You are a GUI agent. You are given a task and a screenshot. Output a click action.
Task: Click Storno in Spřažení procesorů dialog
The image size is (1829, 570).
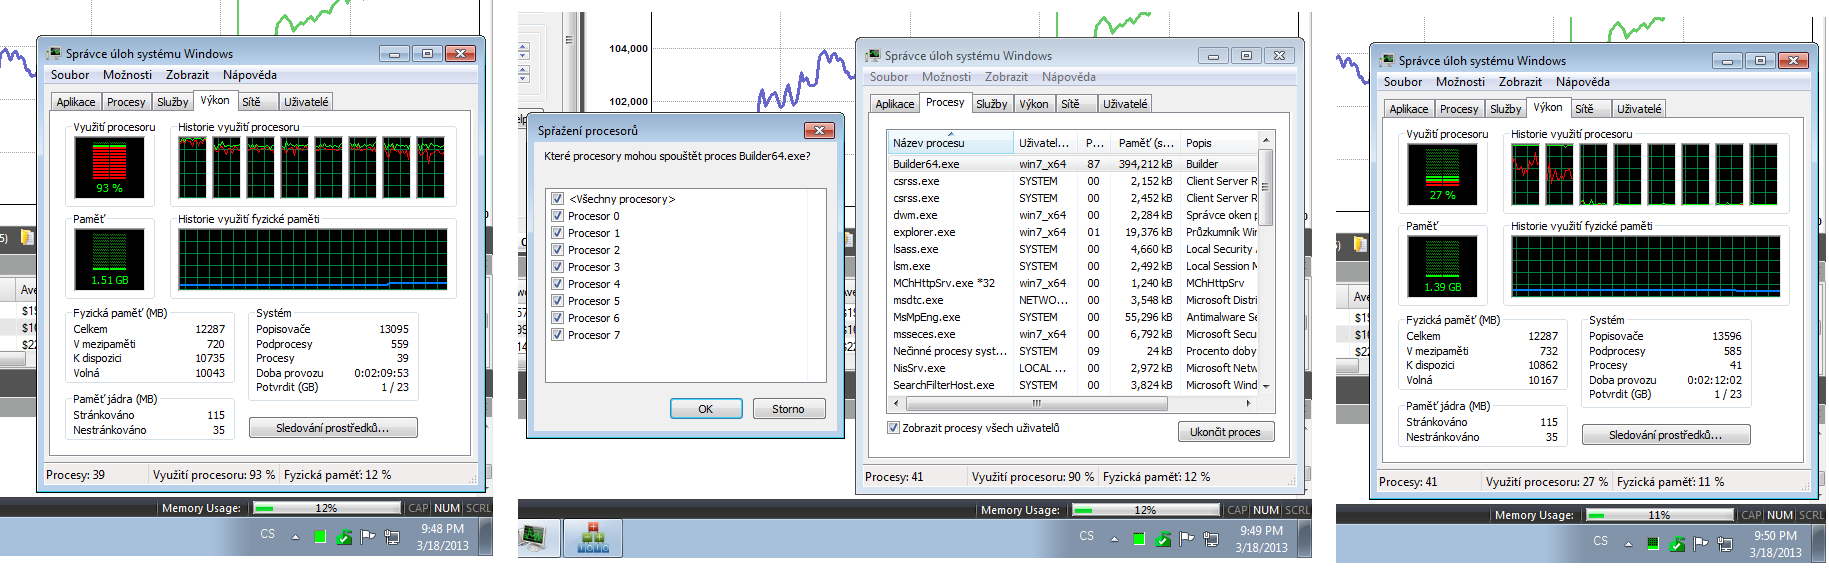click(x=788, y=409)
